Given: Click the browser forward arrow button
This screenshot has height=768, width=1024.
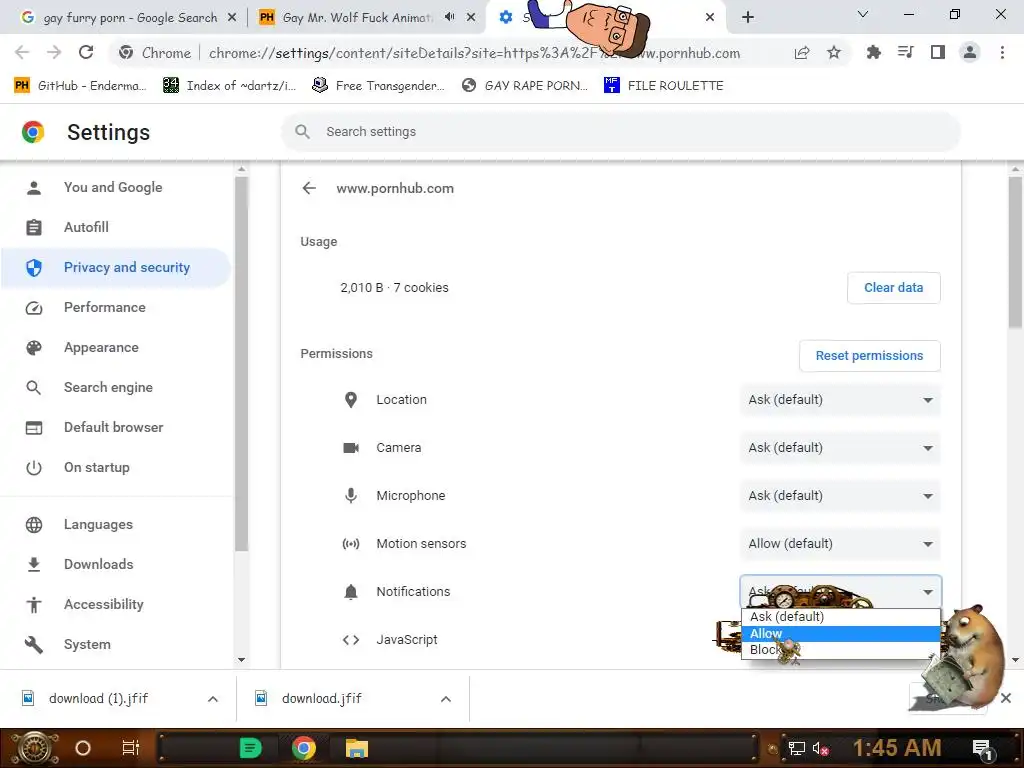Looking at the screenshot, I should click(x=54, y=52).
